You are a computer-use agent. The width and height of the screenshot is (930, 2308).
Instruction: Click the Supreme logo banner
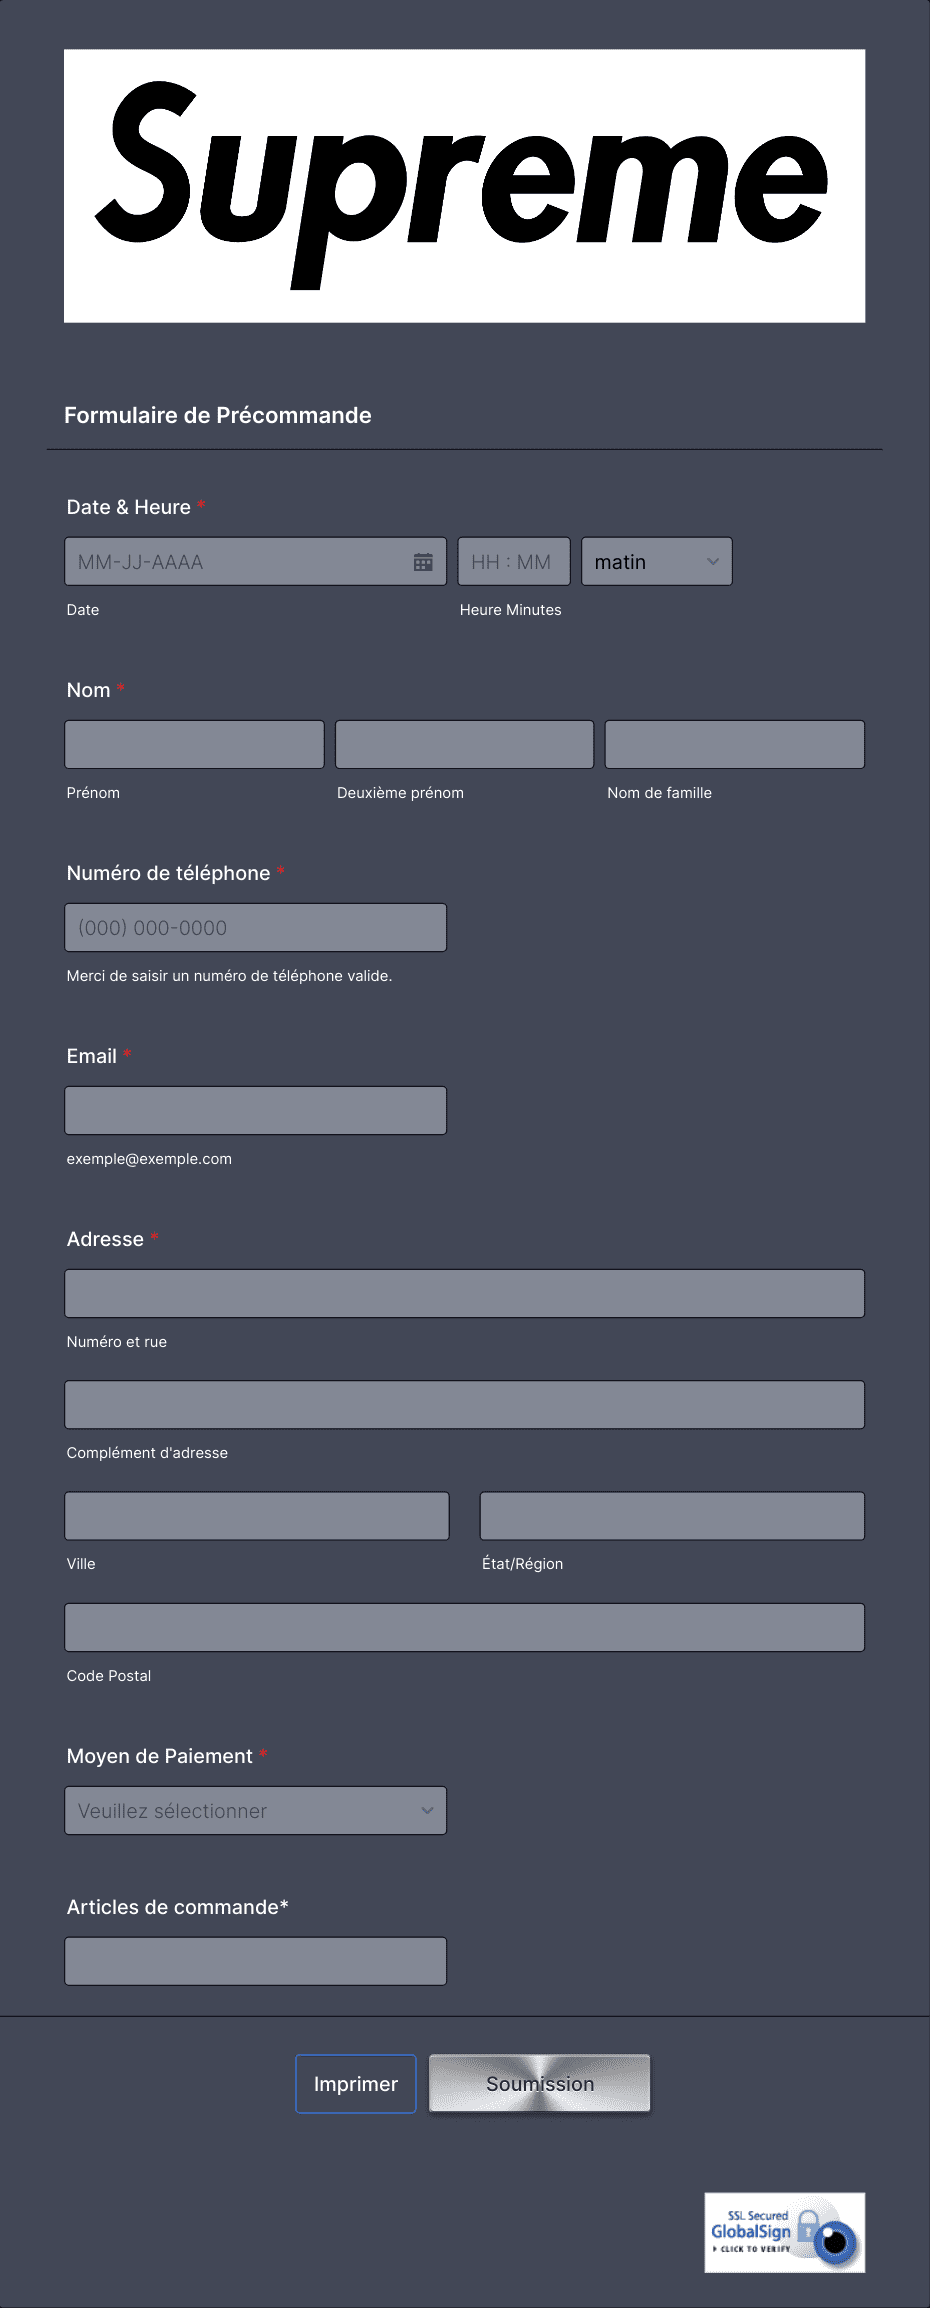tap(465, 186)
